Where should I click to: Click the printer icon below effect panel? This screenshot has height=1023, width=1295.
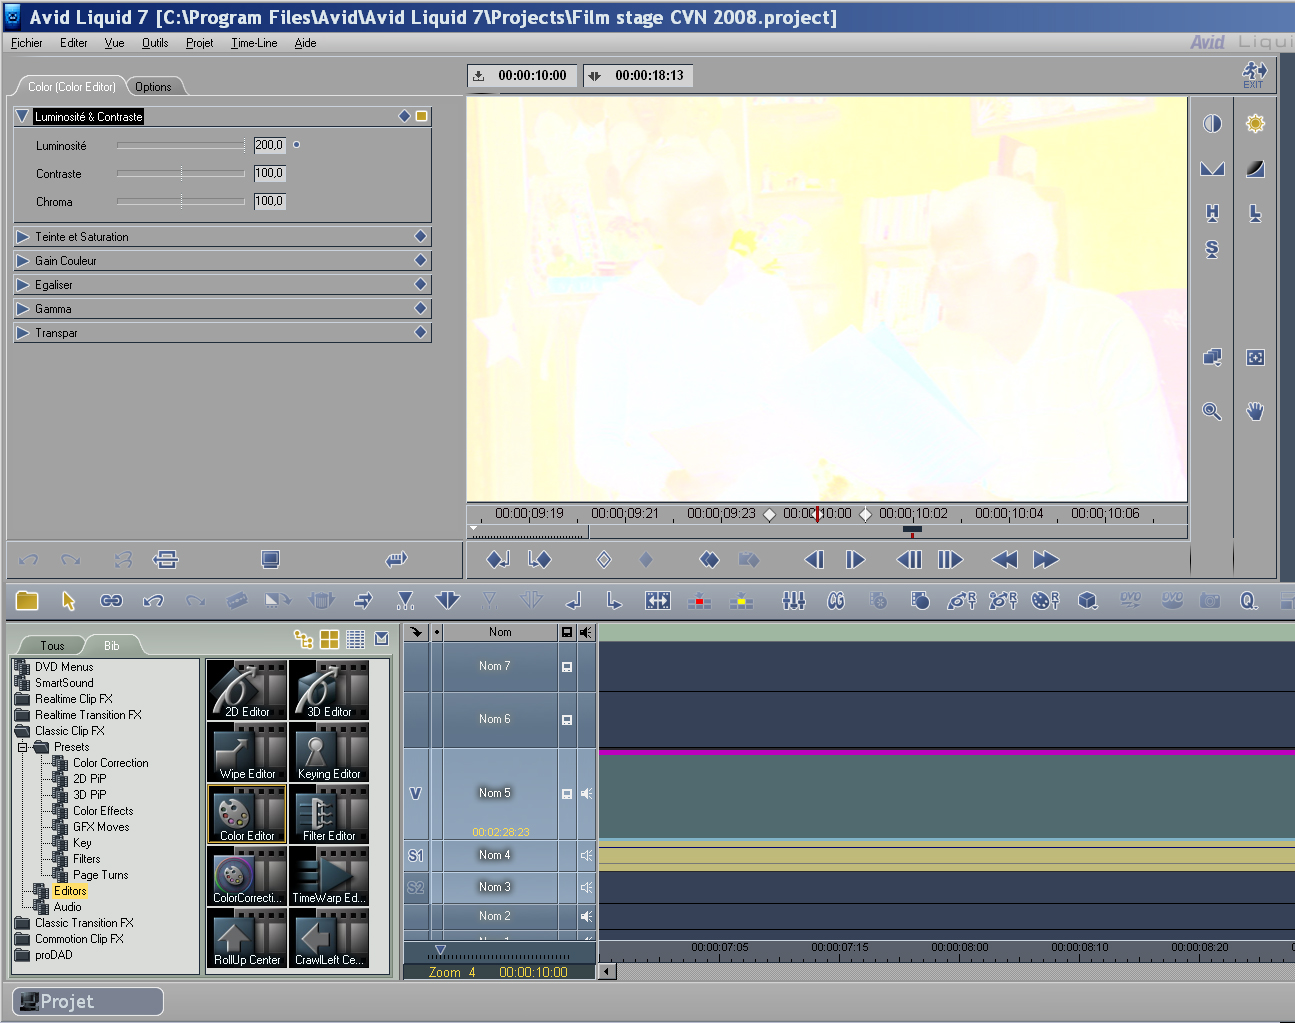(166, 560)
